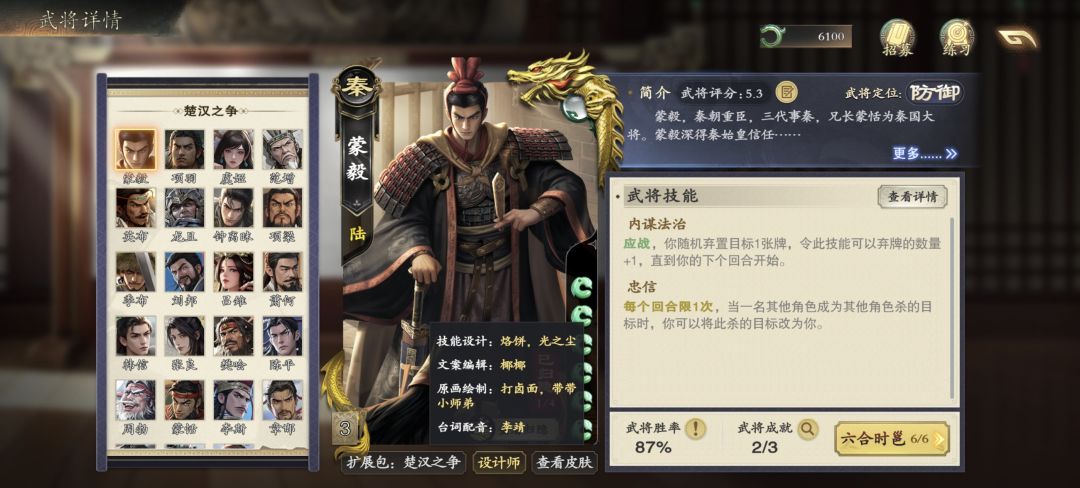Click the 秦 faction emblem

coord(356,89)
